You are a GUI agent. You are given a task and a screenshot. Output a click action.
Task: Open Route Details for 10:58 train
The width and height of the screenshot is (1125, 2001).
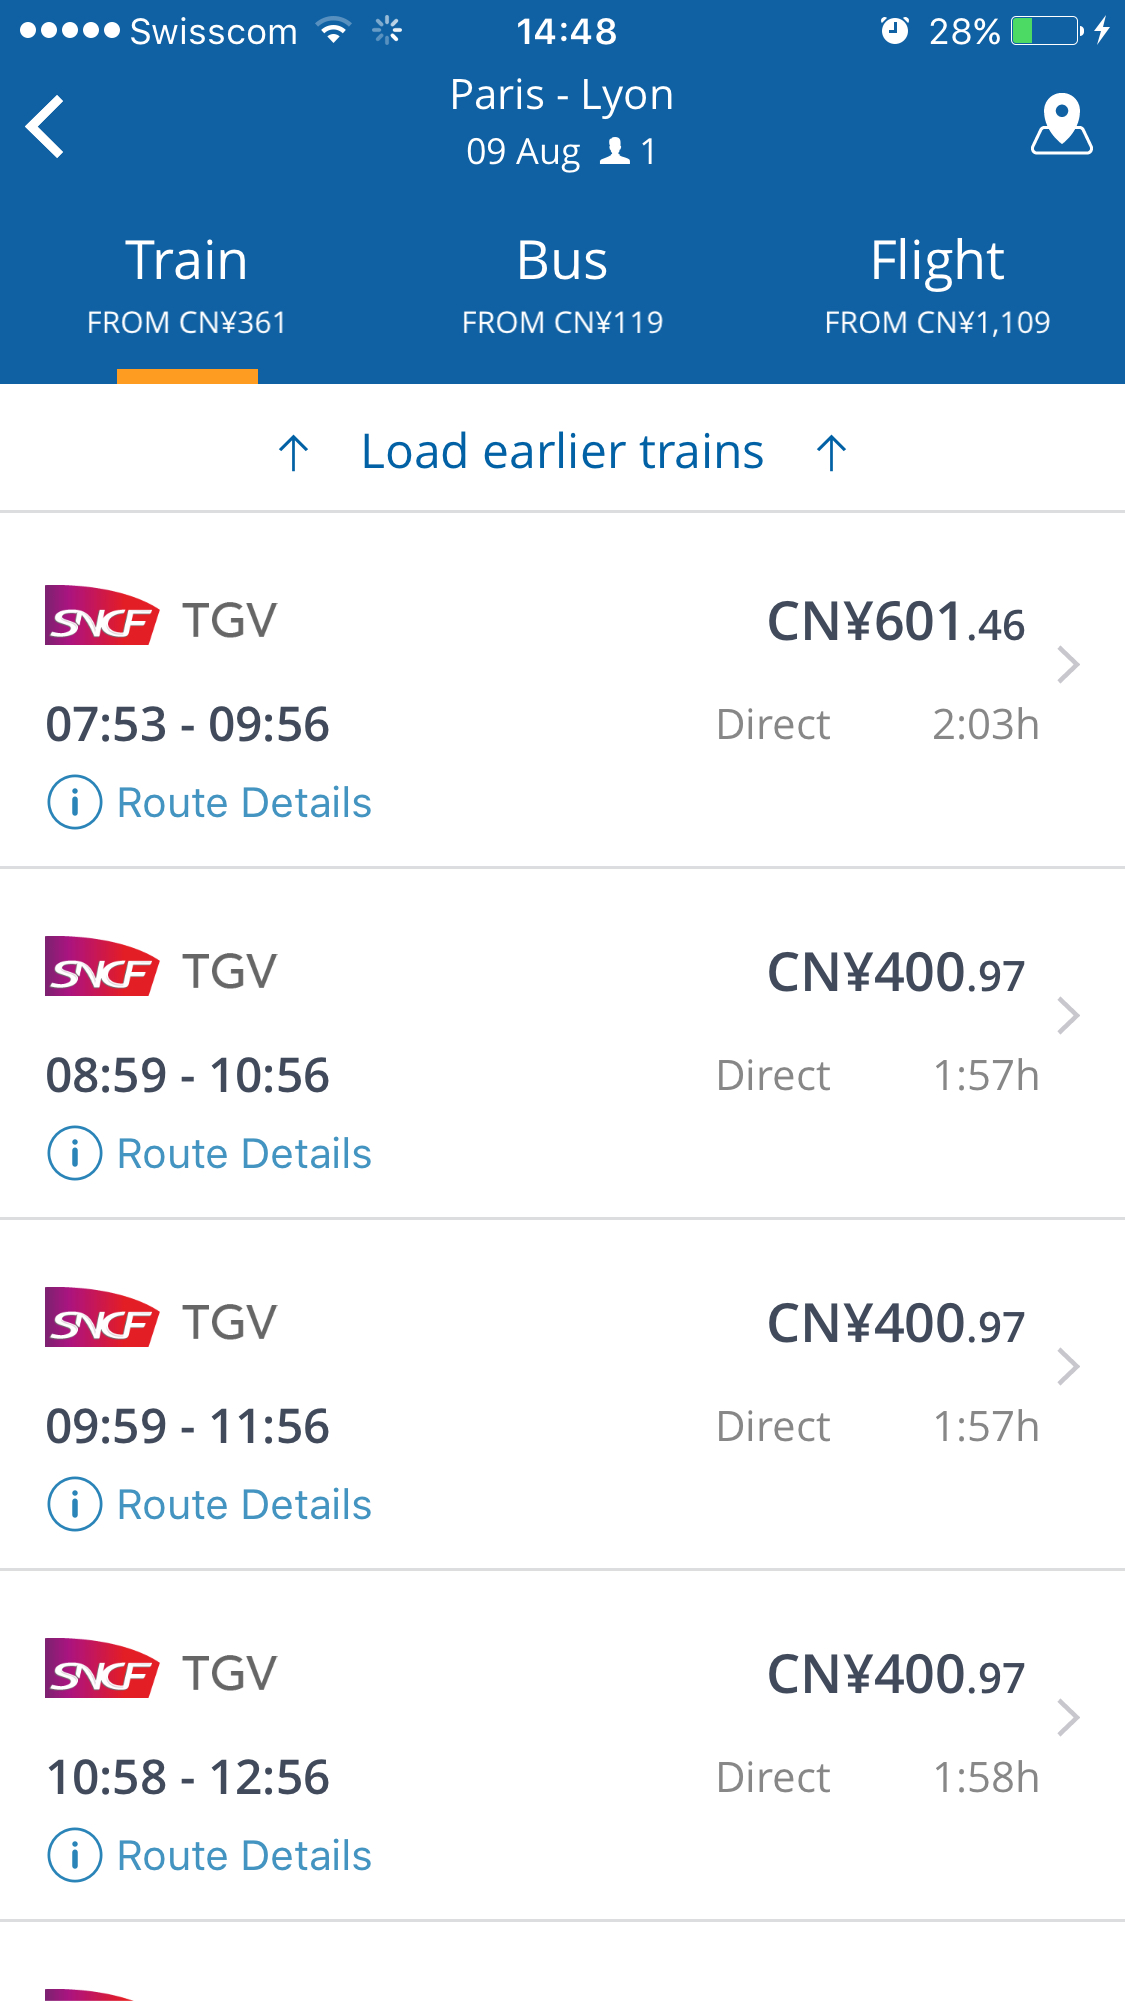point(244,1856)
